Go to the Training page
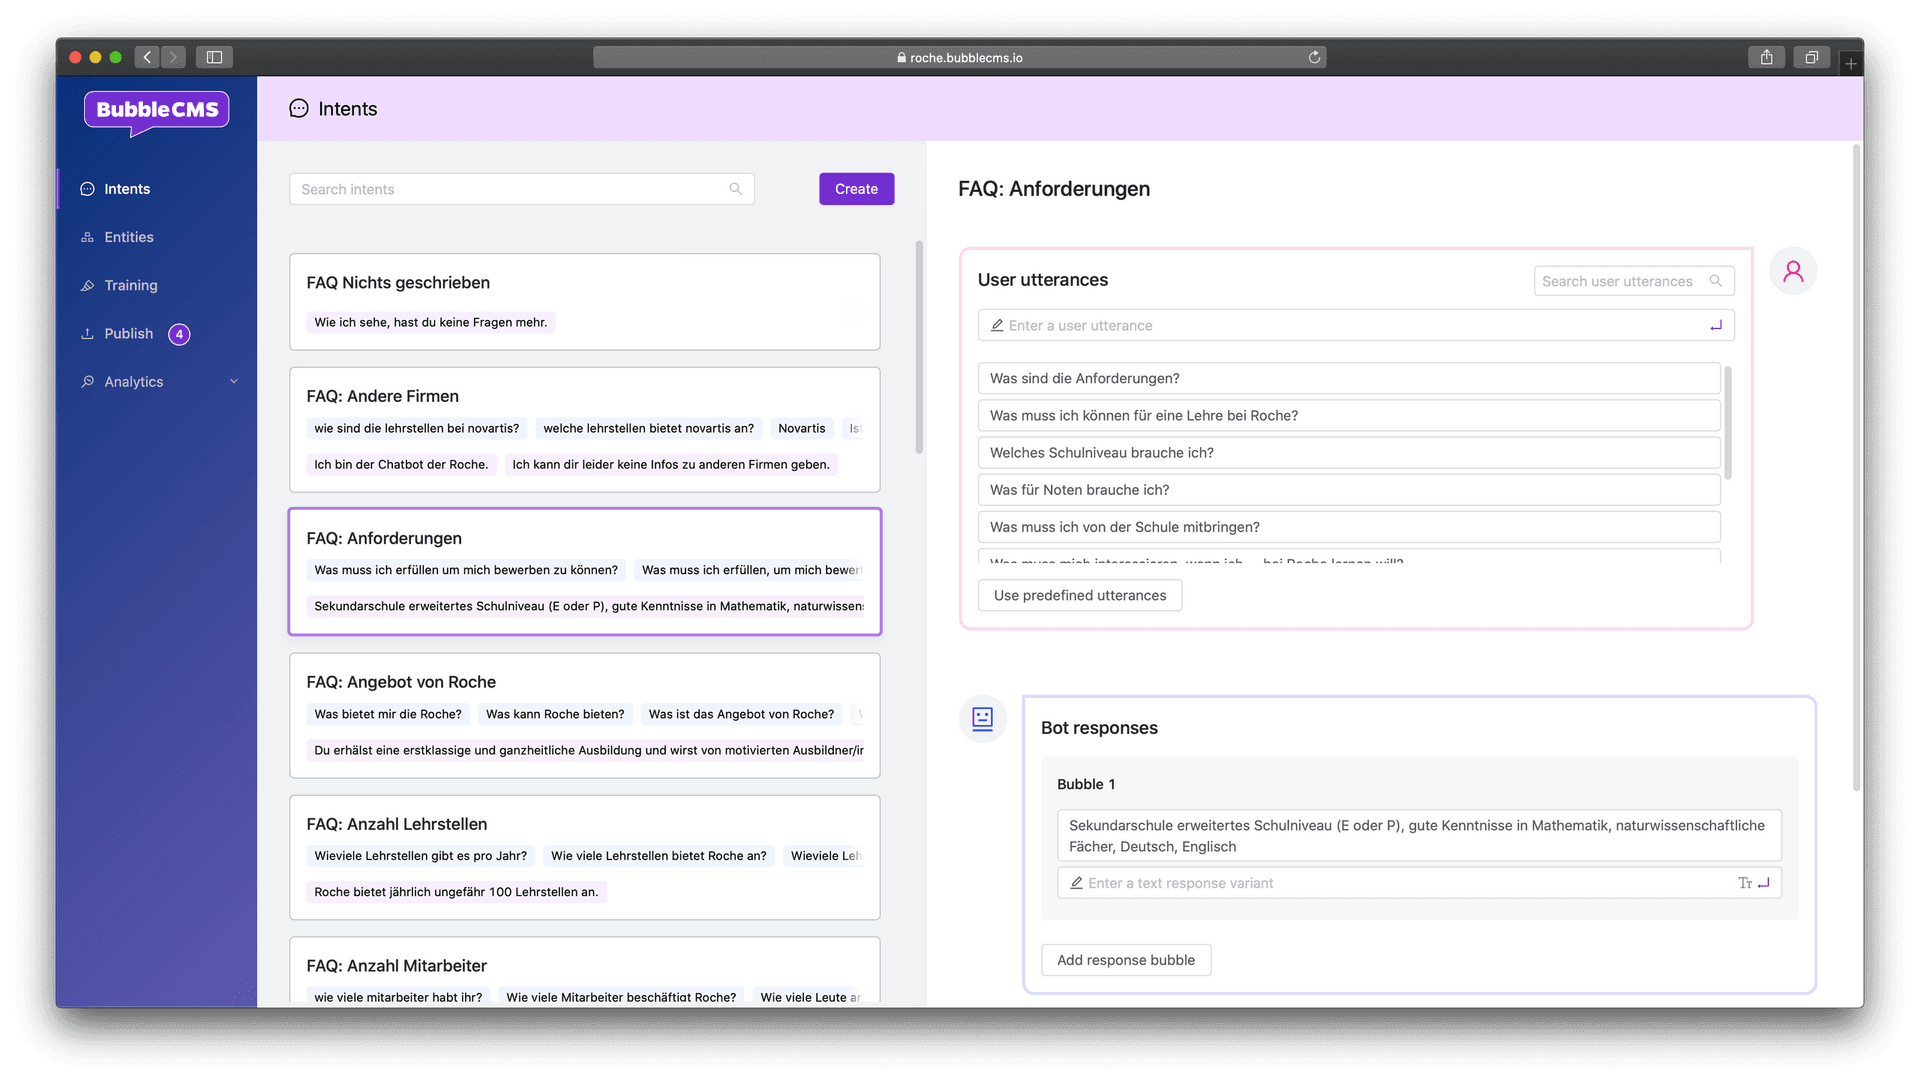Screen dimensions: 1920x1082 pos(131,285)
